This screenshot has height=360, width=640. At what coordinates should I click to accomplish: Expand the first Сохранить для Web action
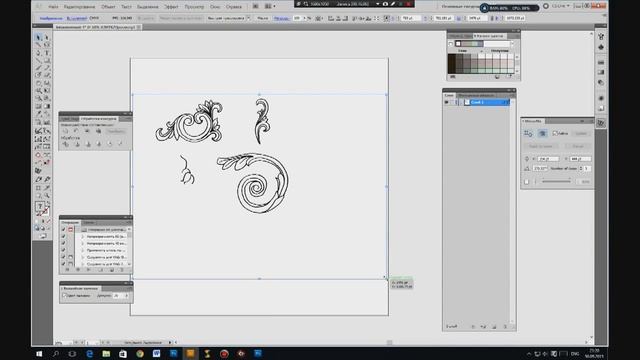pyautogui.click(x=82, y=257)
